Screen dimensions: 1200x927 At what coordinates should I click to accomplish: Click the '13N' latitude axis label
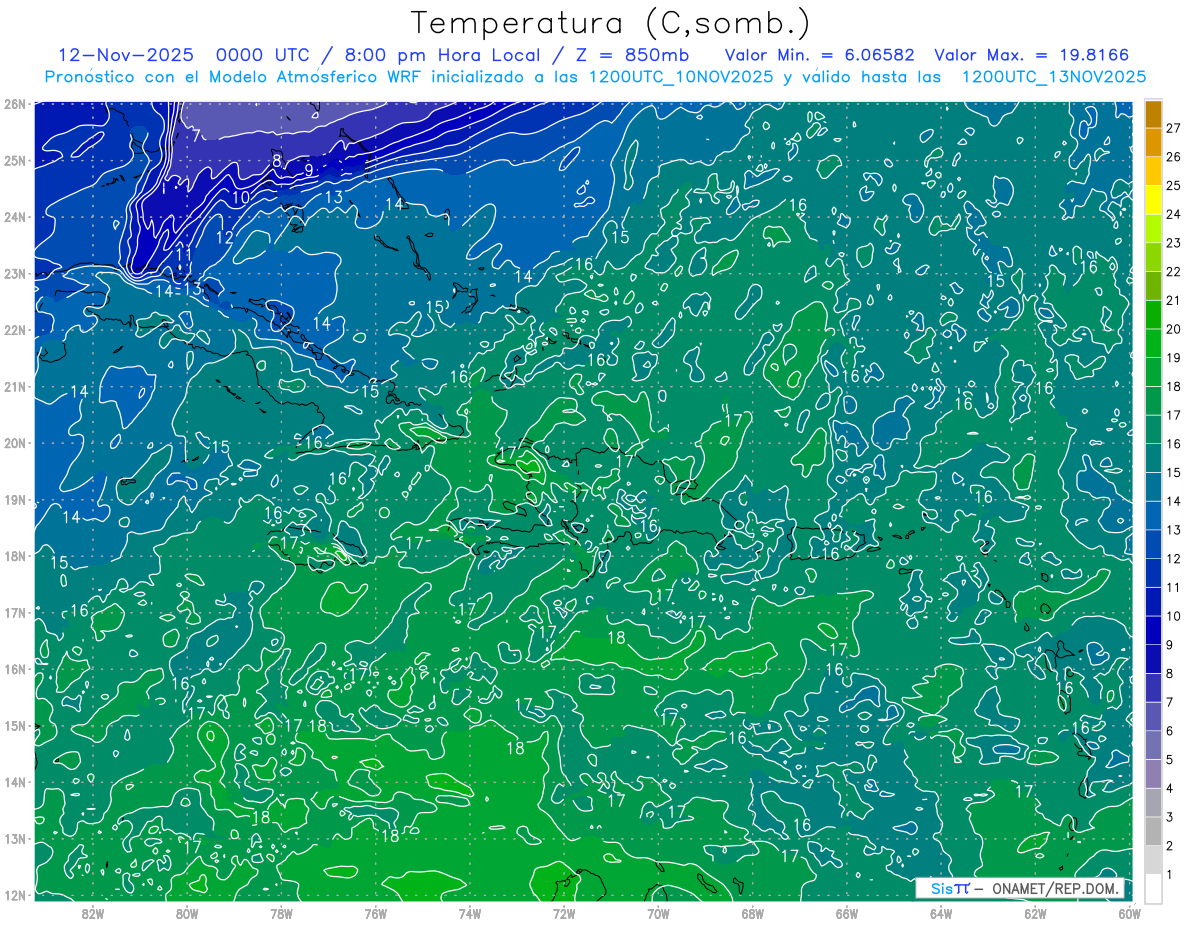click(x=15, y=838)
